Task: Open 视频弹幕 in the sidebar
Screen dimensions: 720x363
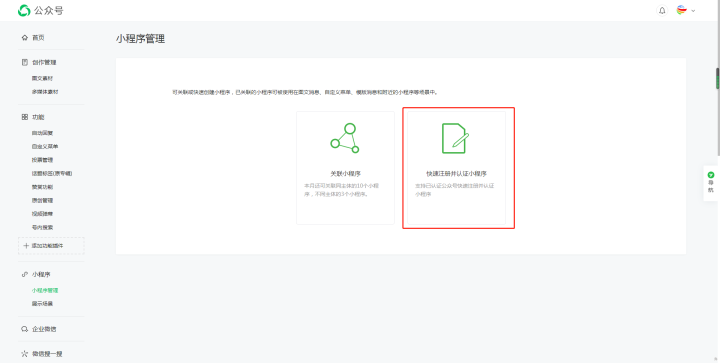Action: [x=42, y=214]
